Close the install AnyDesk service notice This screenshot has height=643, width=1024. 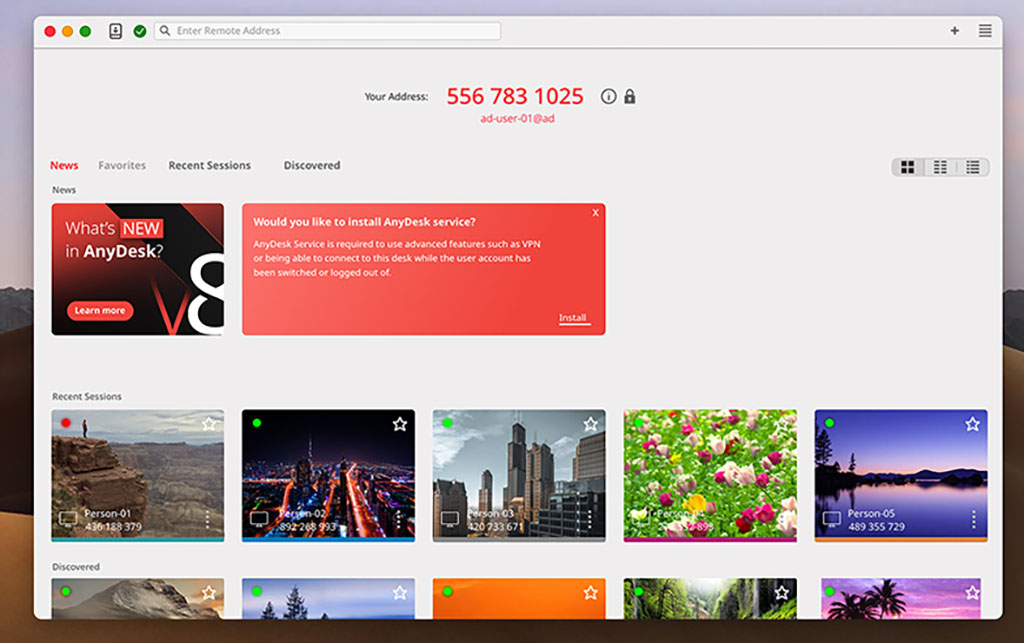[596, 213]
